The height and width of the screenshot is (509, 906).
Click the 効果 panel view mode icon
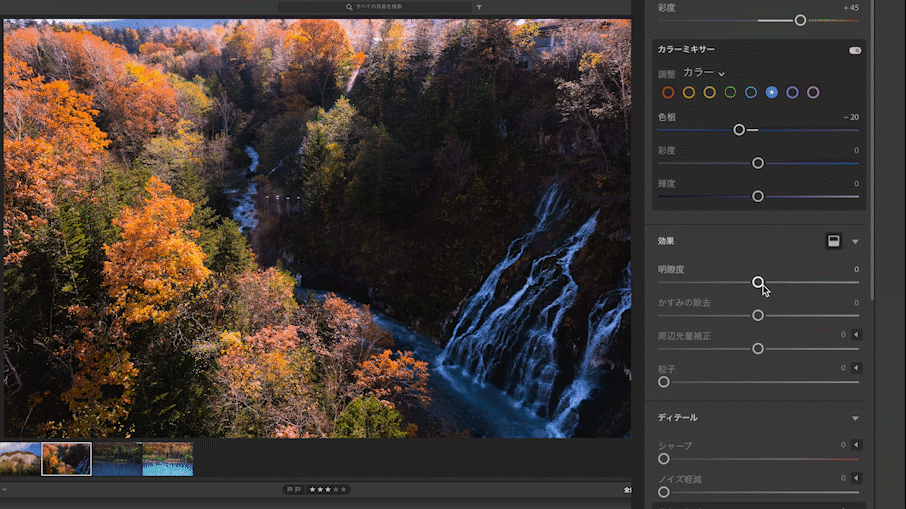pos(834,241)
